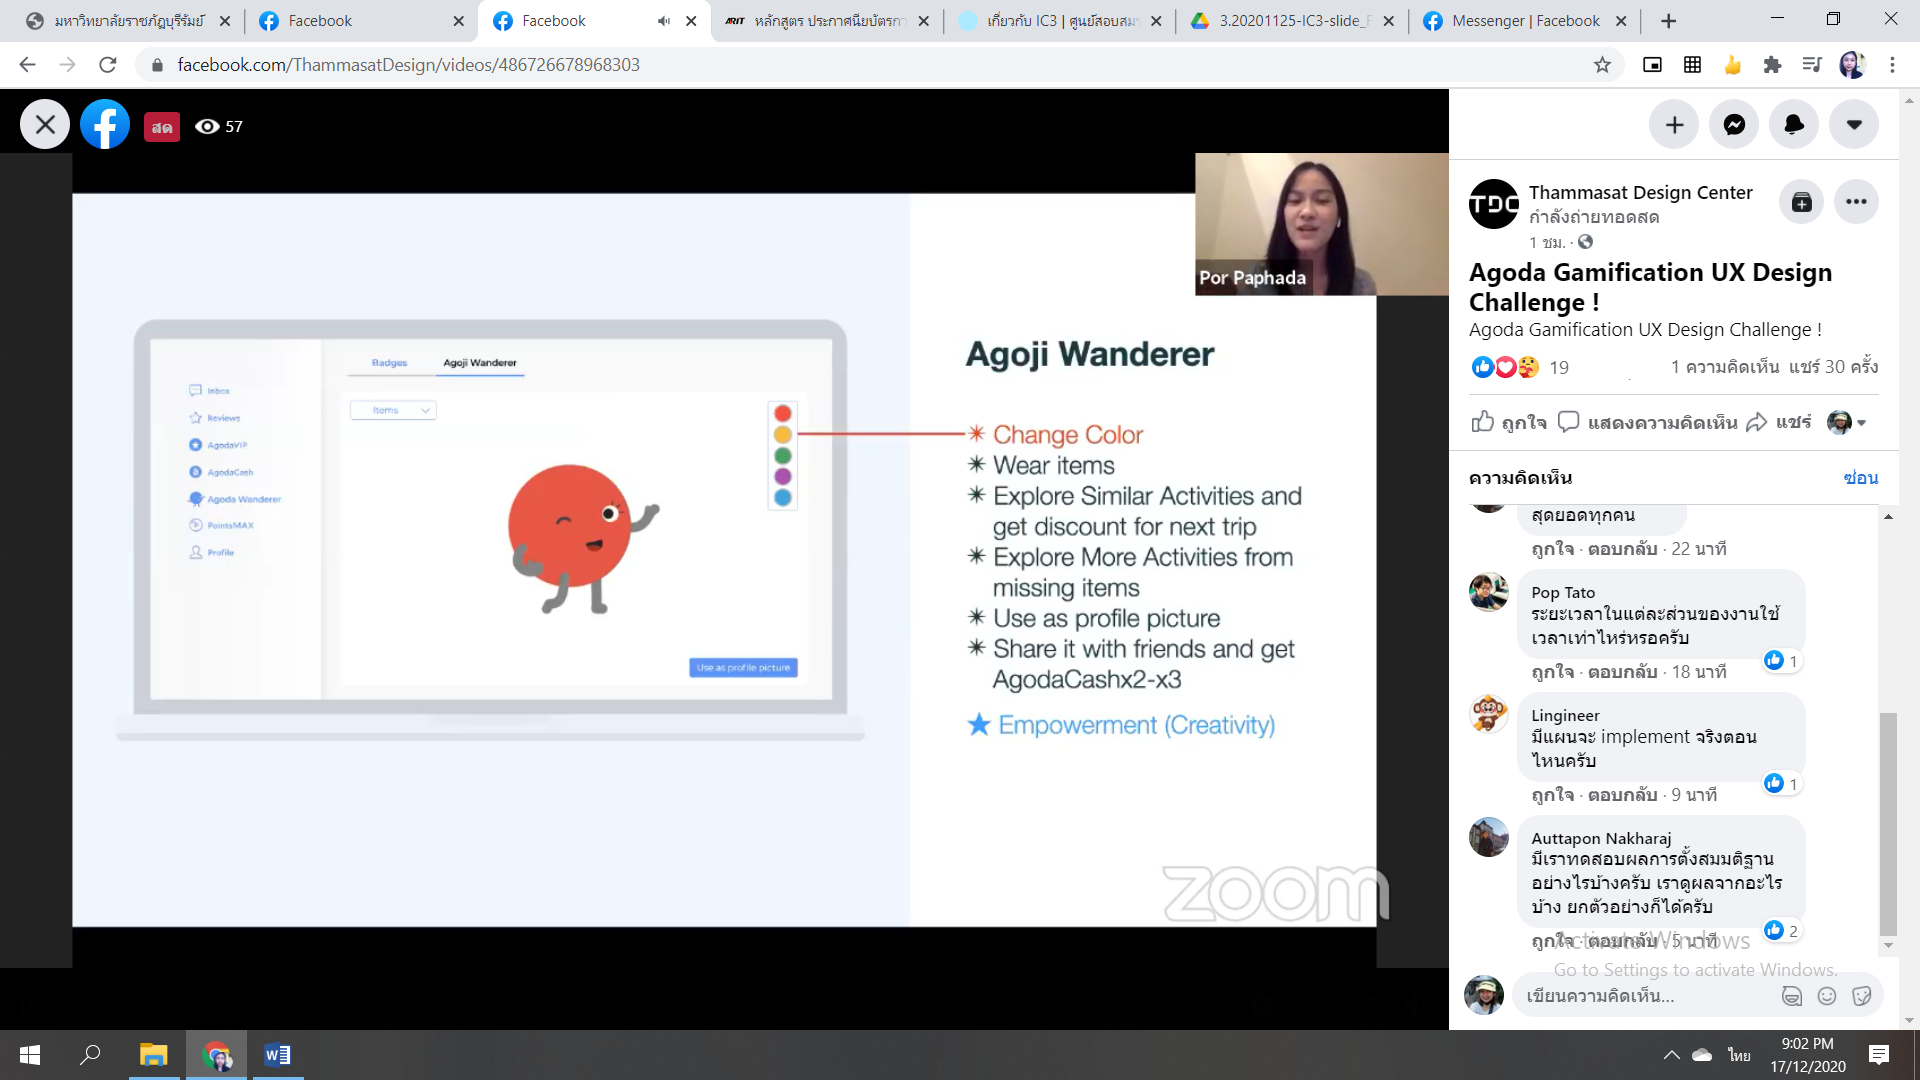View the post's reaction list
This screenshot has width=1920, height=1080.
1520,367
